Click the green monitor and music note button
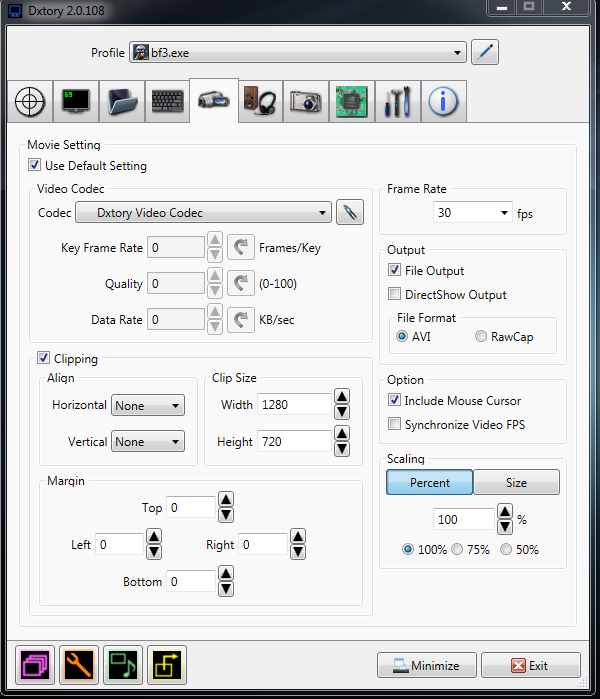Viewport: 600px width, 699px height. click(x=123, y=665)
